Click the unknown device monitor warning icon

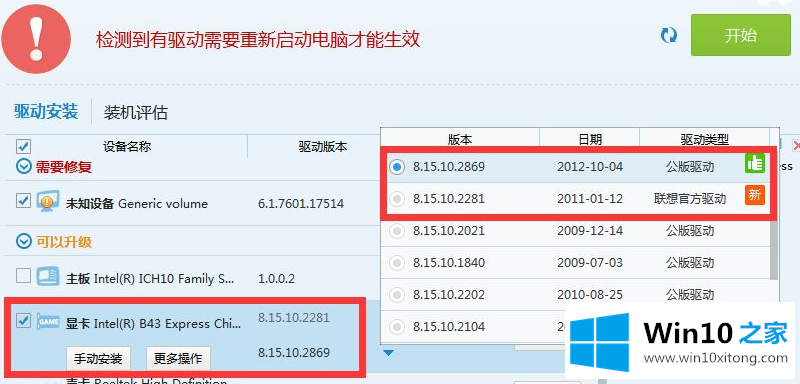pos(48,202)
